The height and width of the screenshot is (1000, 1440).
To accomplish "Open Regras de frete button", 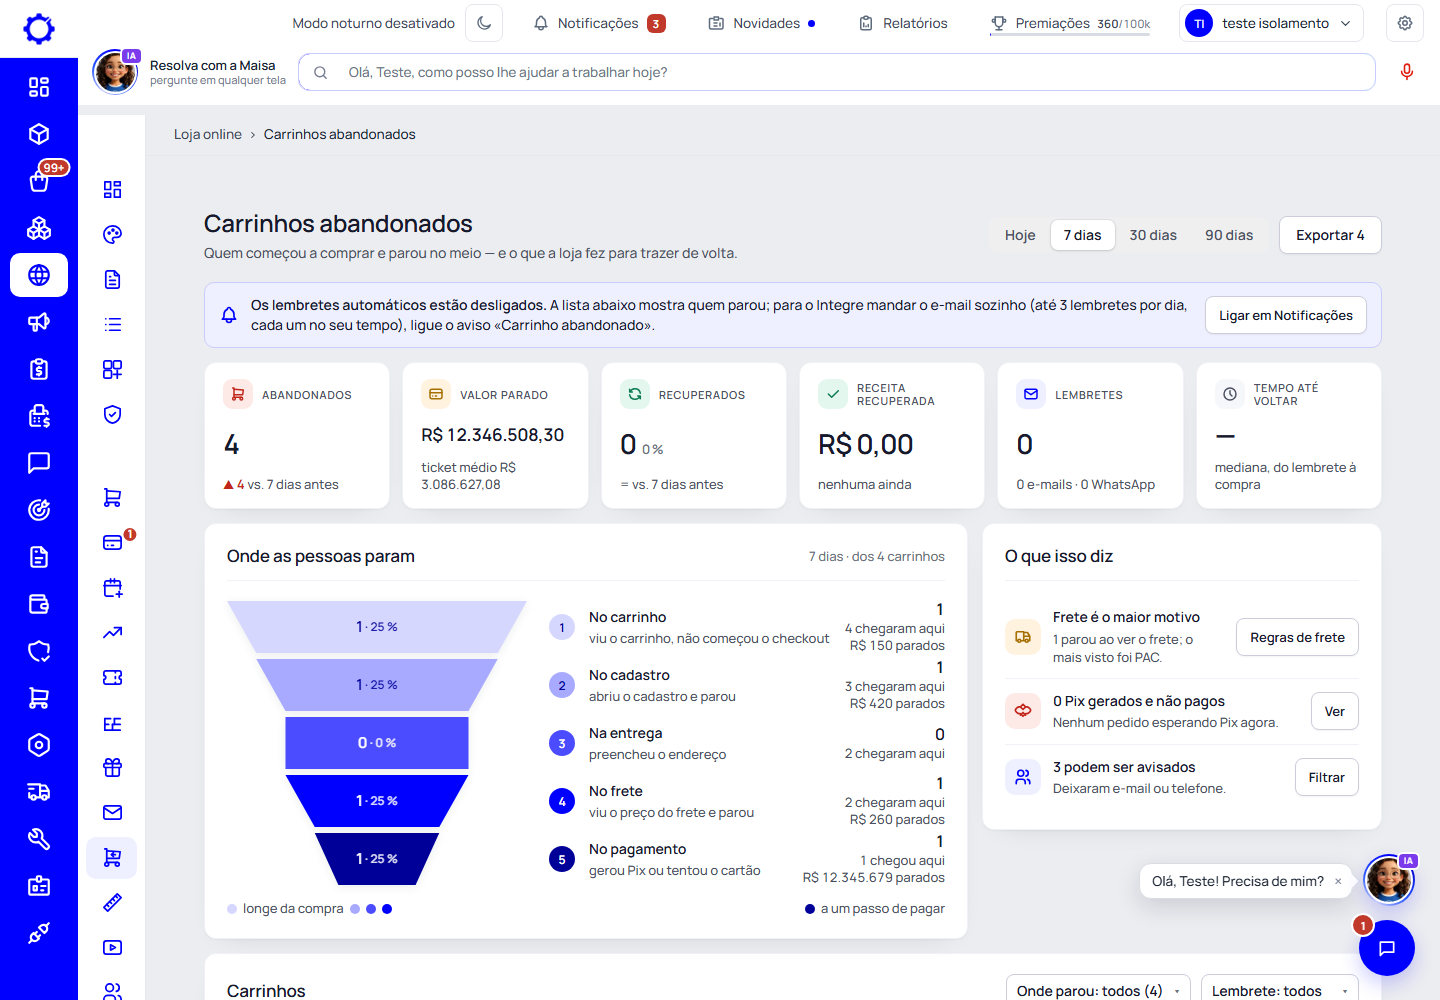I will (x=1297, y=637).
